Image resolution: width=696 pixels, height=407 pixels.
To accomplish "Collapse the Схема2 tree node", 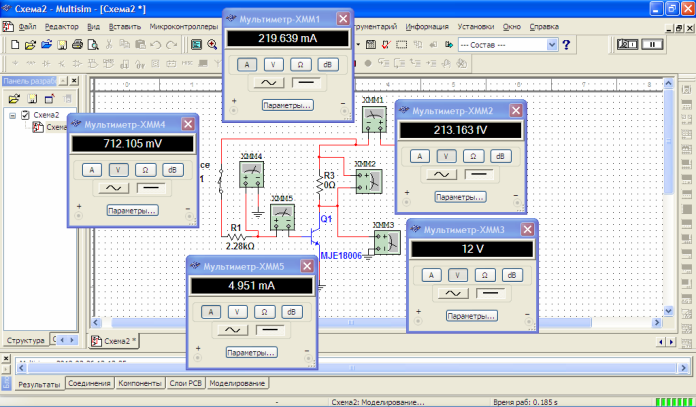I will 12,115.
